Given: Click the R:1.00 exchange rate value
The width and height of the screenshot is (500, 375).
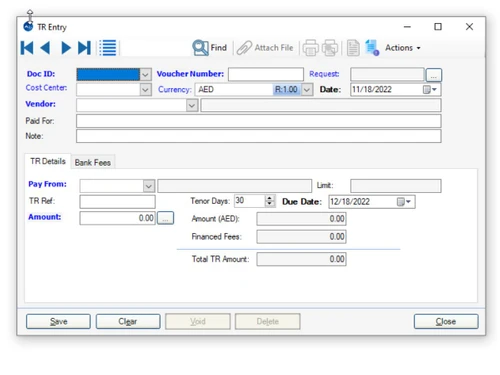Looking at the screenshot, I should [x=286, y=89].
